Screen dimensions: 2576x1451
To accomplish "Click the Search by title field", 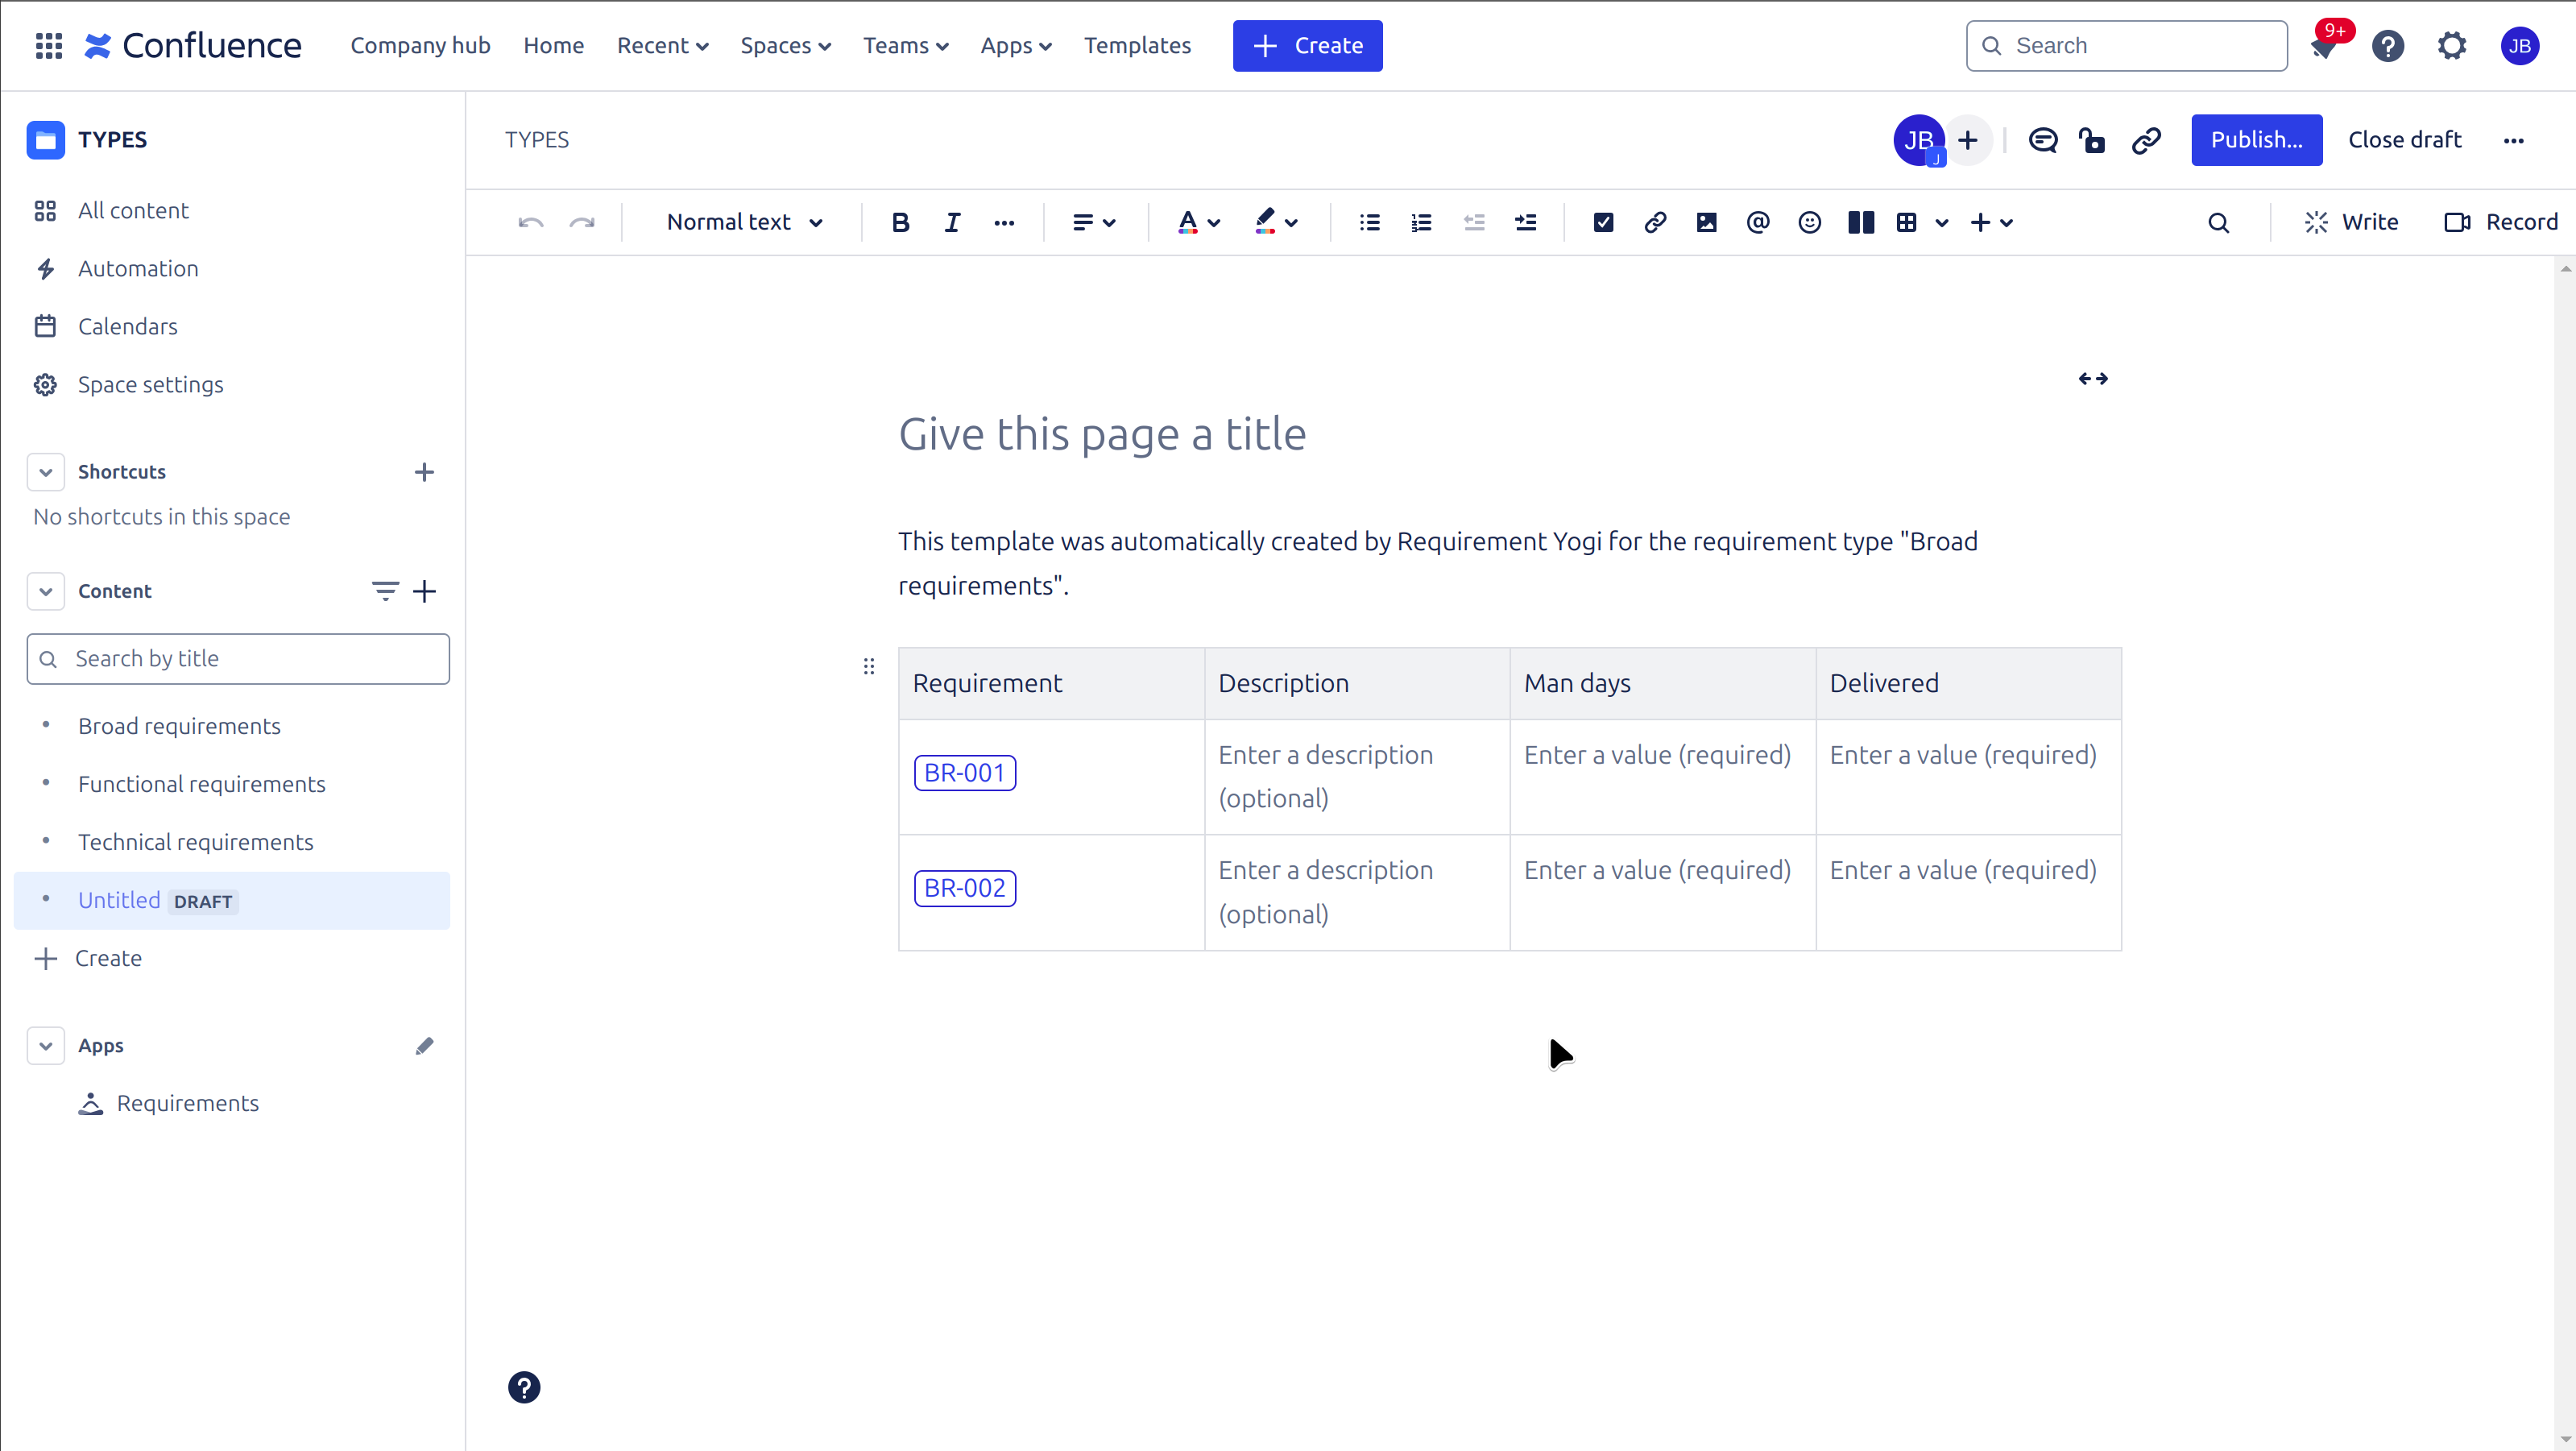I will [x=238, y=659].
